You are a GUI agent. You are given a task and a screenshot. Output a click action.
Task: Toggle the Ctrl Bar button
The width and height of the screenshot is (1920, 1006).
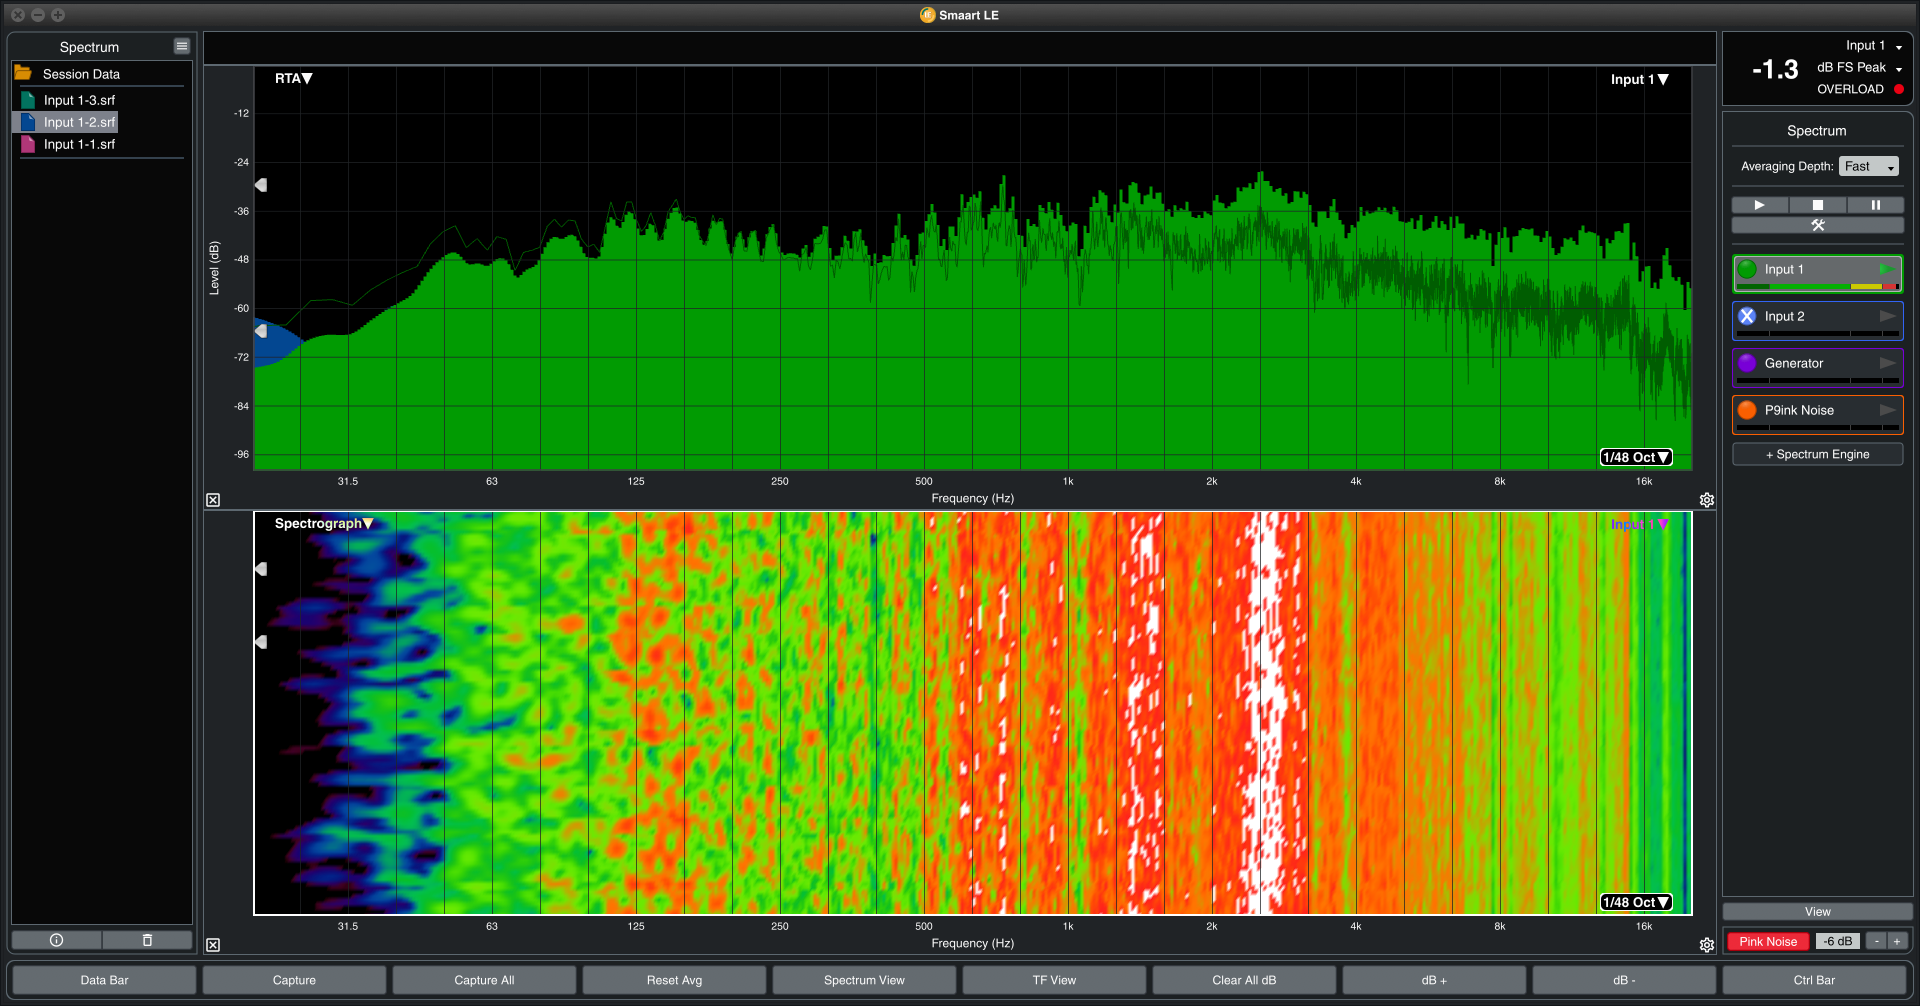pos(1814,980)
